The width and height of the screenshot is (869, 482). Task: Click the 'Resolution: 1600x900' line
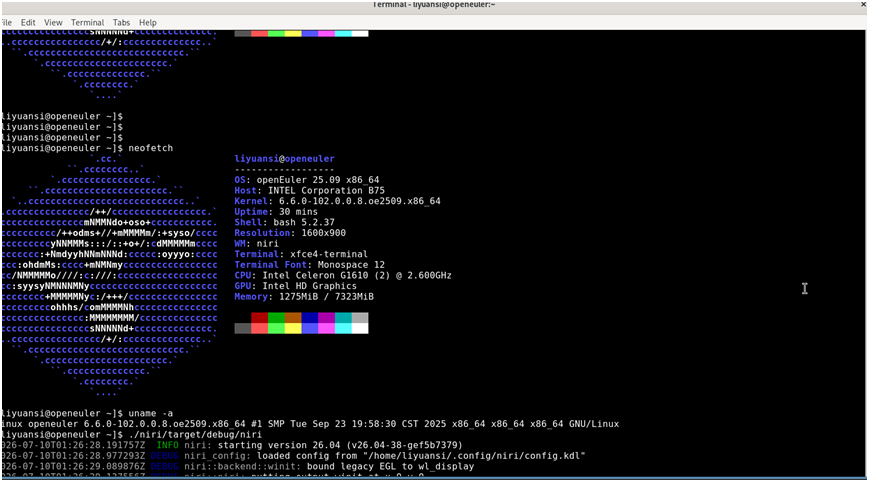[290, 233]
